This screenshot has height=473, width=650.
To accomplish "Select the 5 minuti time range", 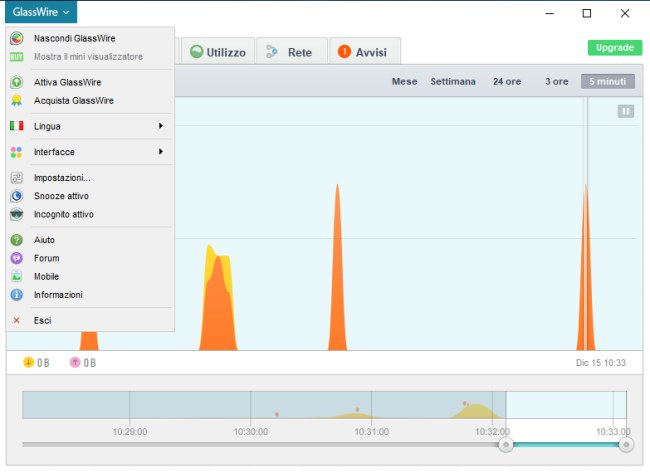I will click(608, 81).
